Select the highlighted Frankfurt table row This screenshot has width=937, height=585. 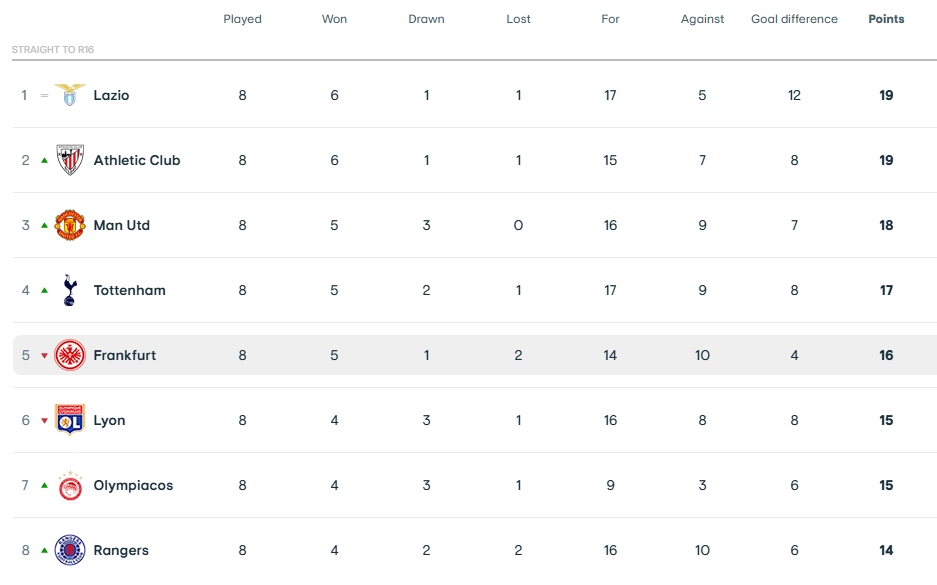coord(475,355)
